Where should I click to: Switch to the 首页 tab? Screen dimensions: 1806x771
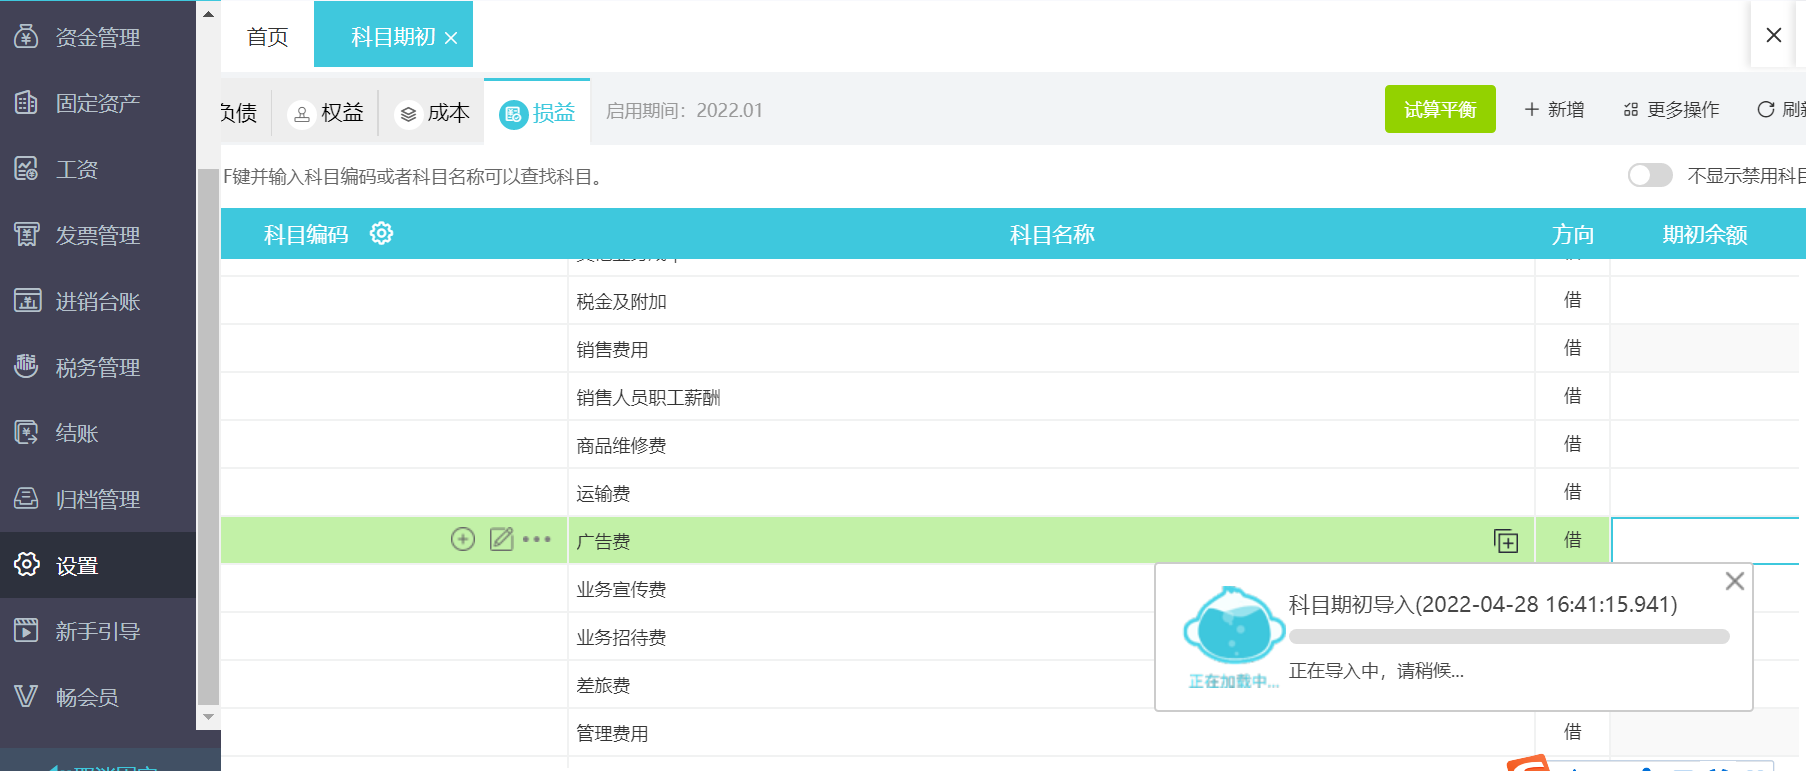click(x=267, y=37)
